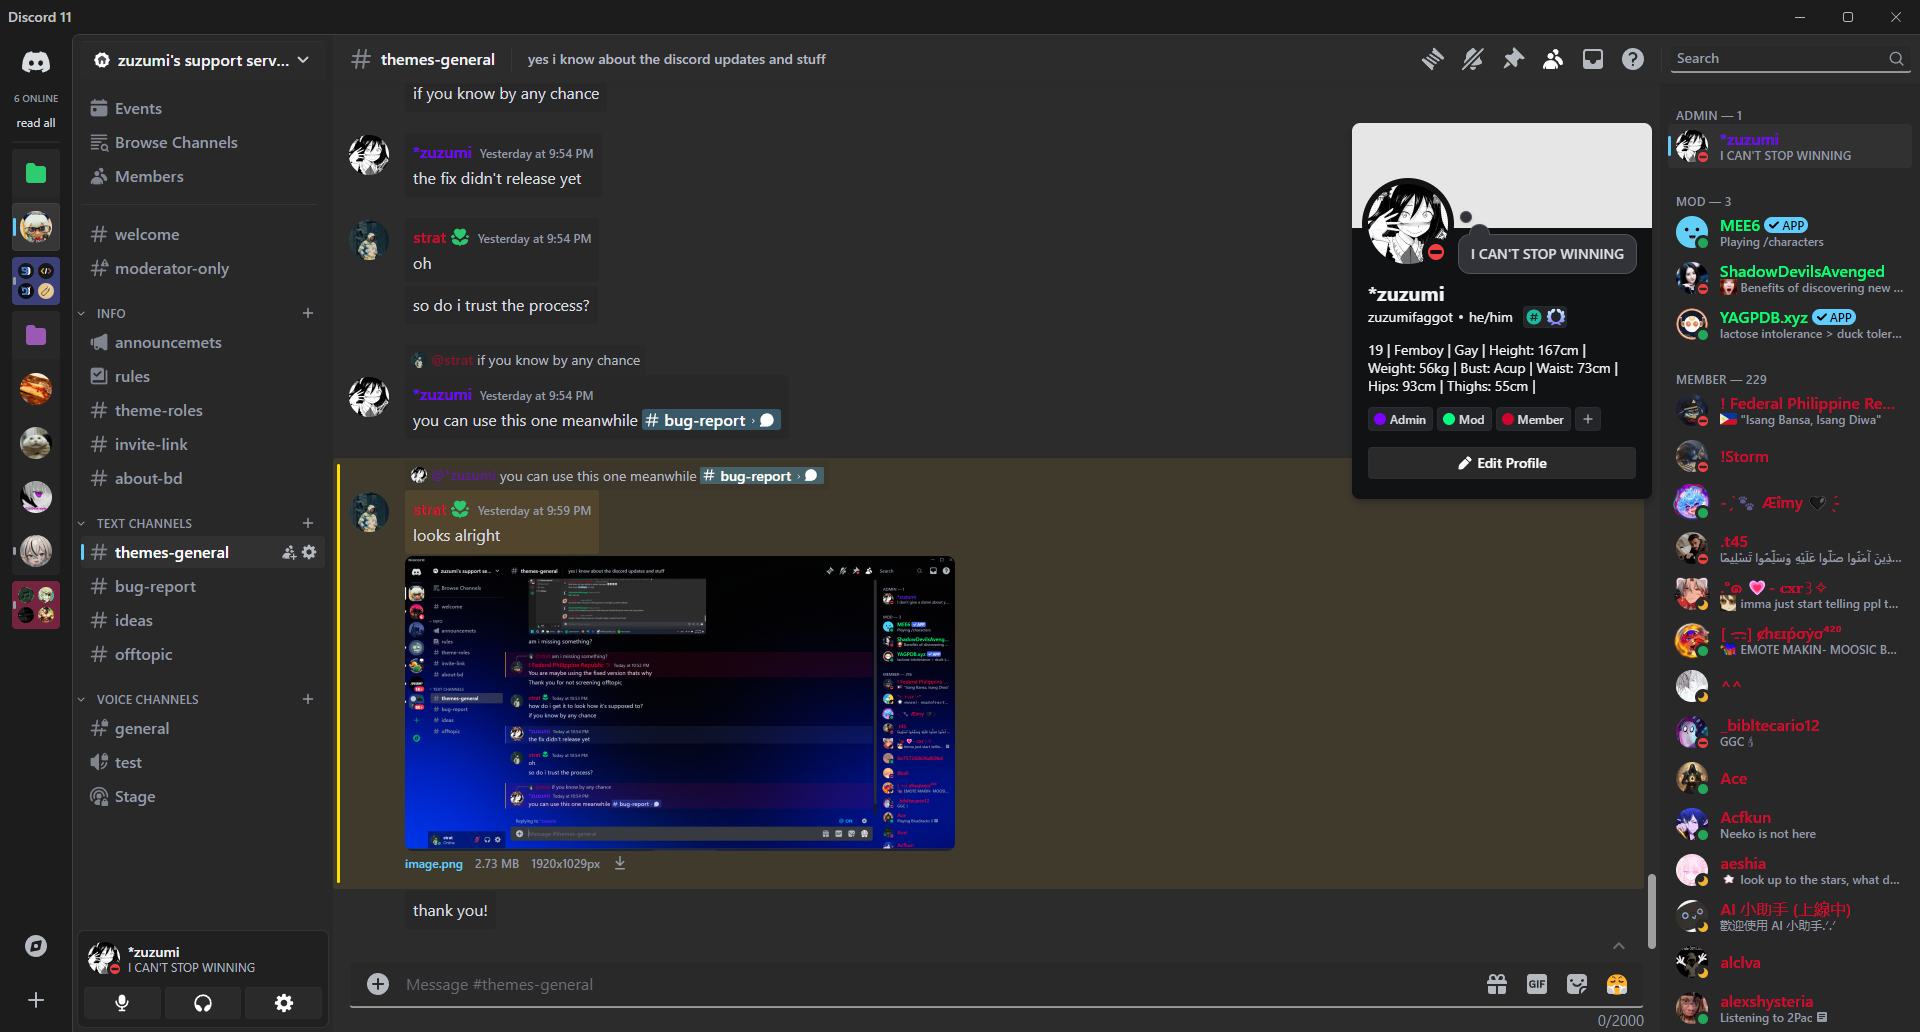
Task: Collapse the VOICE CHANNELS category
Action: pos(147,699)
